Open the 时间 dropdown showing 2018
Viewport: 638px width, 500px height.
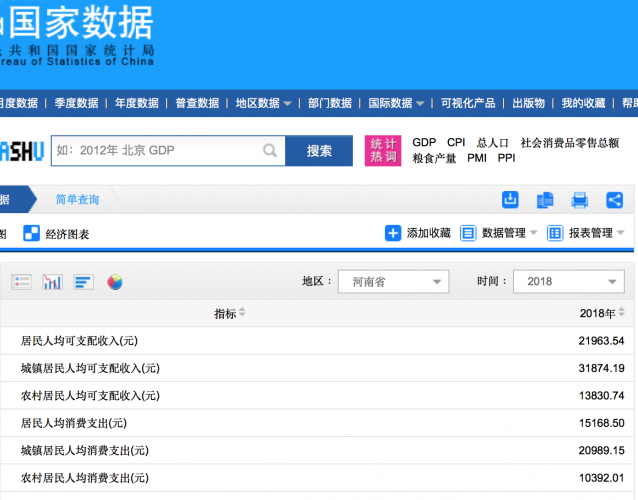pyautogui.click(x=569, y=282)
